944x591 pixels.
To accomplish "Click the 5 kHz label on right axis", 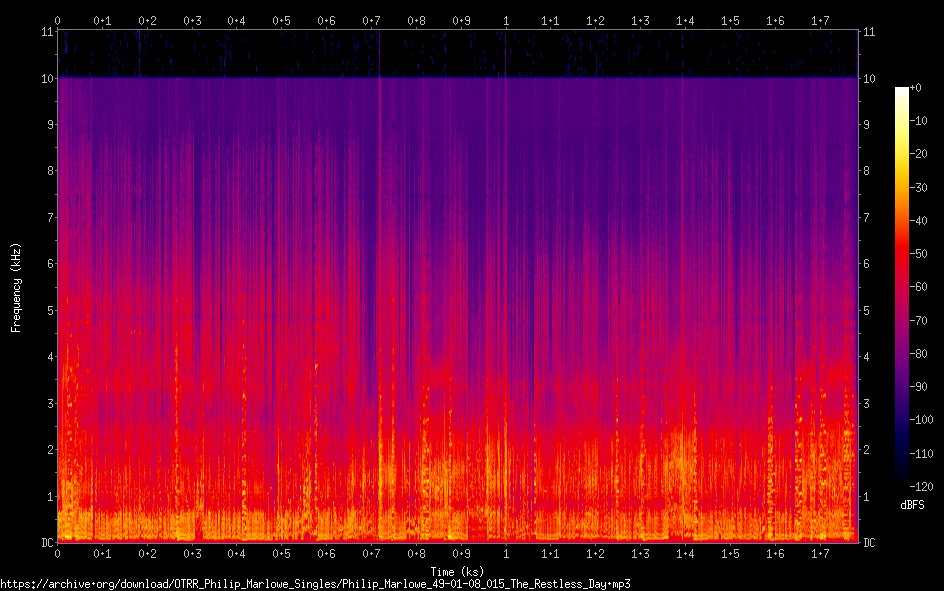I will [x=867, y=310].
